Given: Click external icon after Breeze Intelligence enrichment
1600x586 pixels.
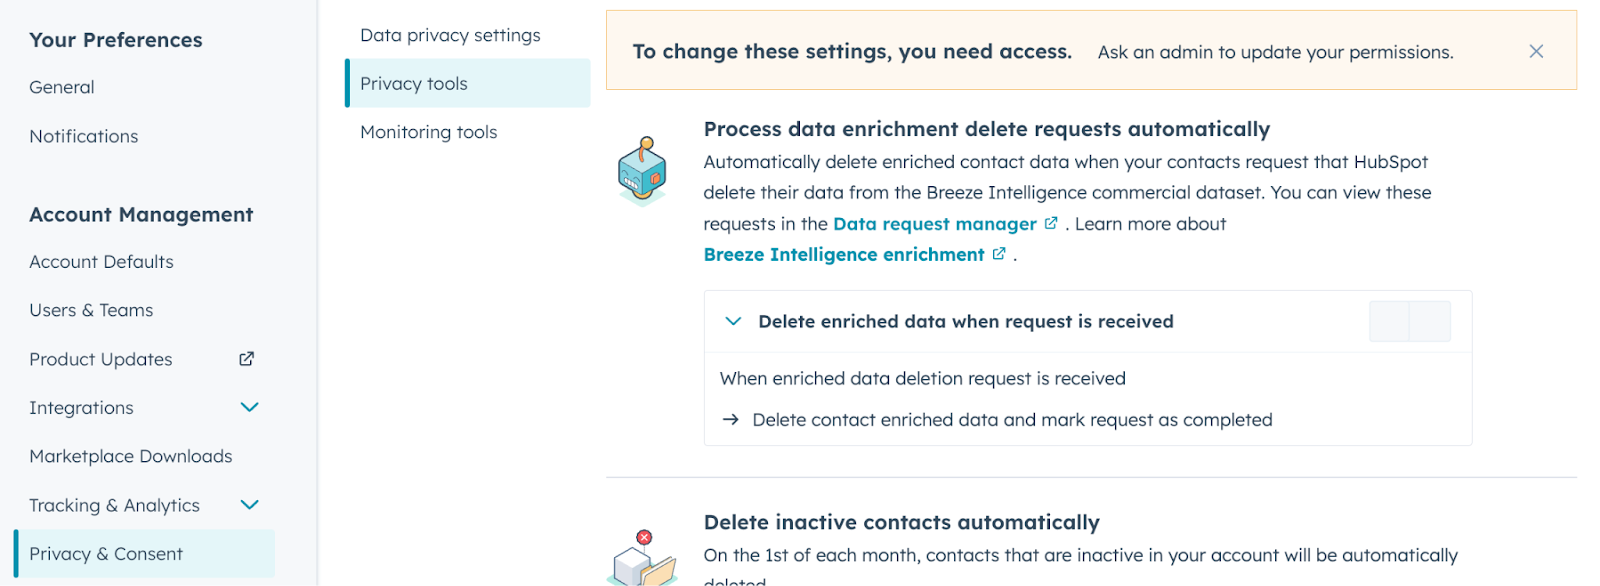Looking at the screenshot, I should coord(999,254).
